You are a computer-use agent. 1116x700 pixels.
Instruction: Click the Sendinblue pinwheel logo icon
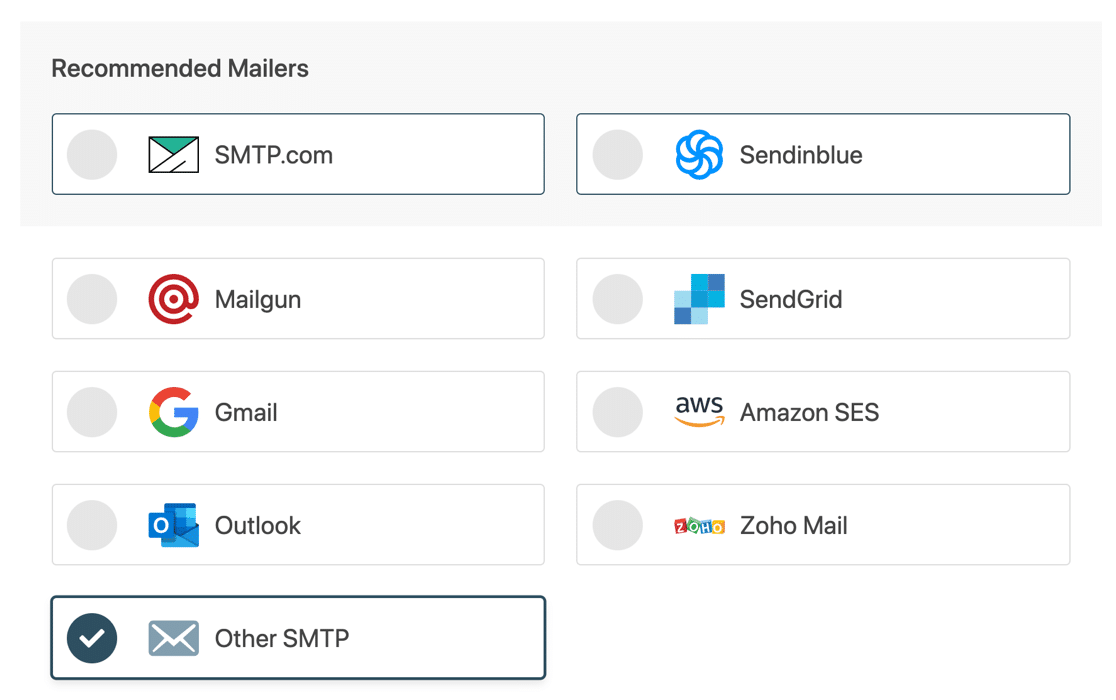click(700, 153)
